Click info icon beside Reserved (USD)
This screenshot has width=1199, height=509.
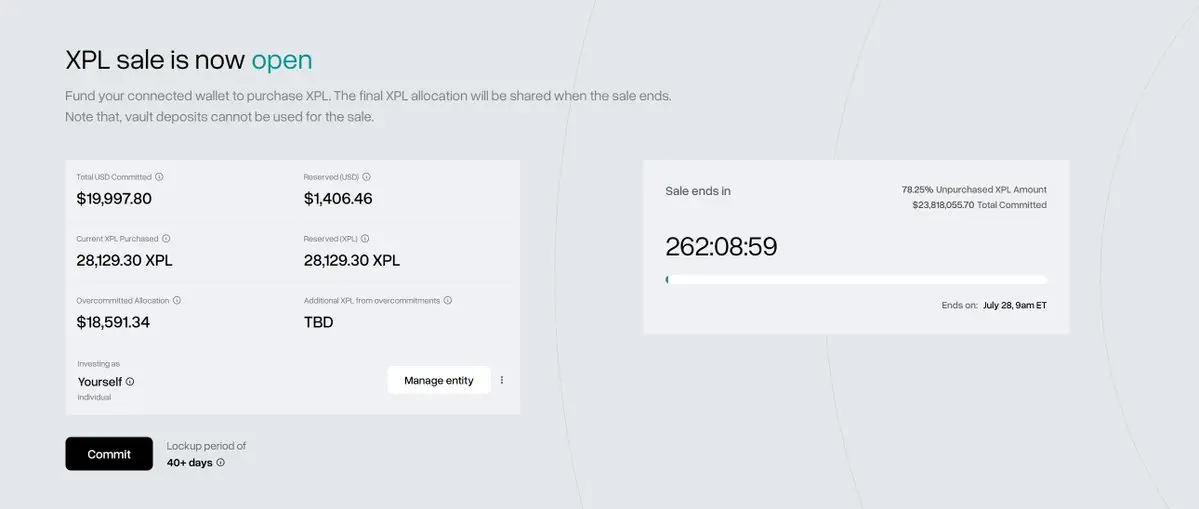(x=366, y=177)
